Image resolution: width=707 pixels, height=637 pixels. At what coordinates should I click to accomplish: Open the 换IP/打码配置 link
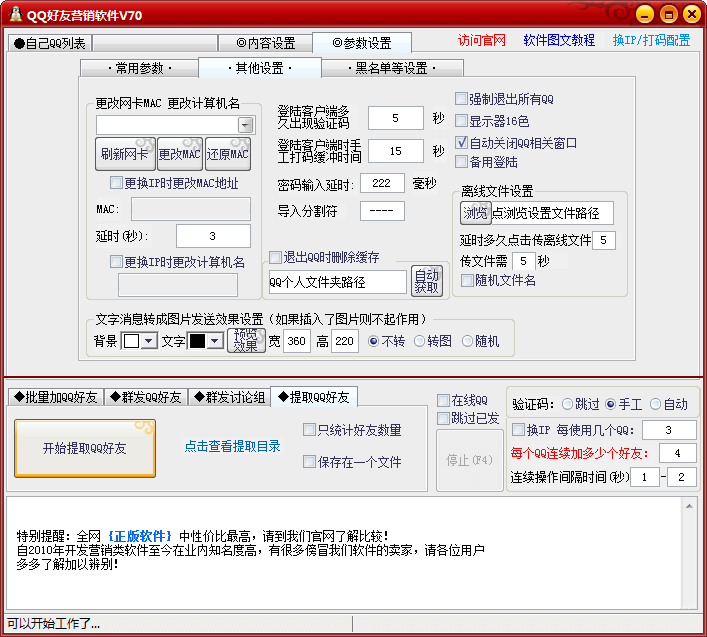(x=651, y=40)
